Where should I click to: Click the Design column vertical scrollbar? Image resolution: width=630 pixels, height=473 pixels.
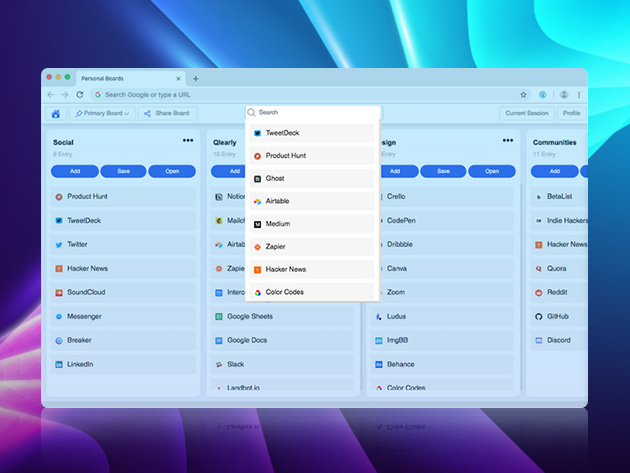click(522, 286)
